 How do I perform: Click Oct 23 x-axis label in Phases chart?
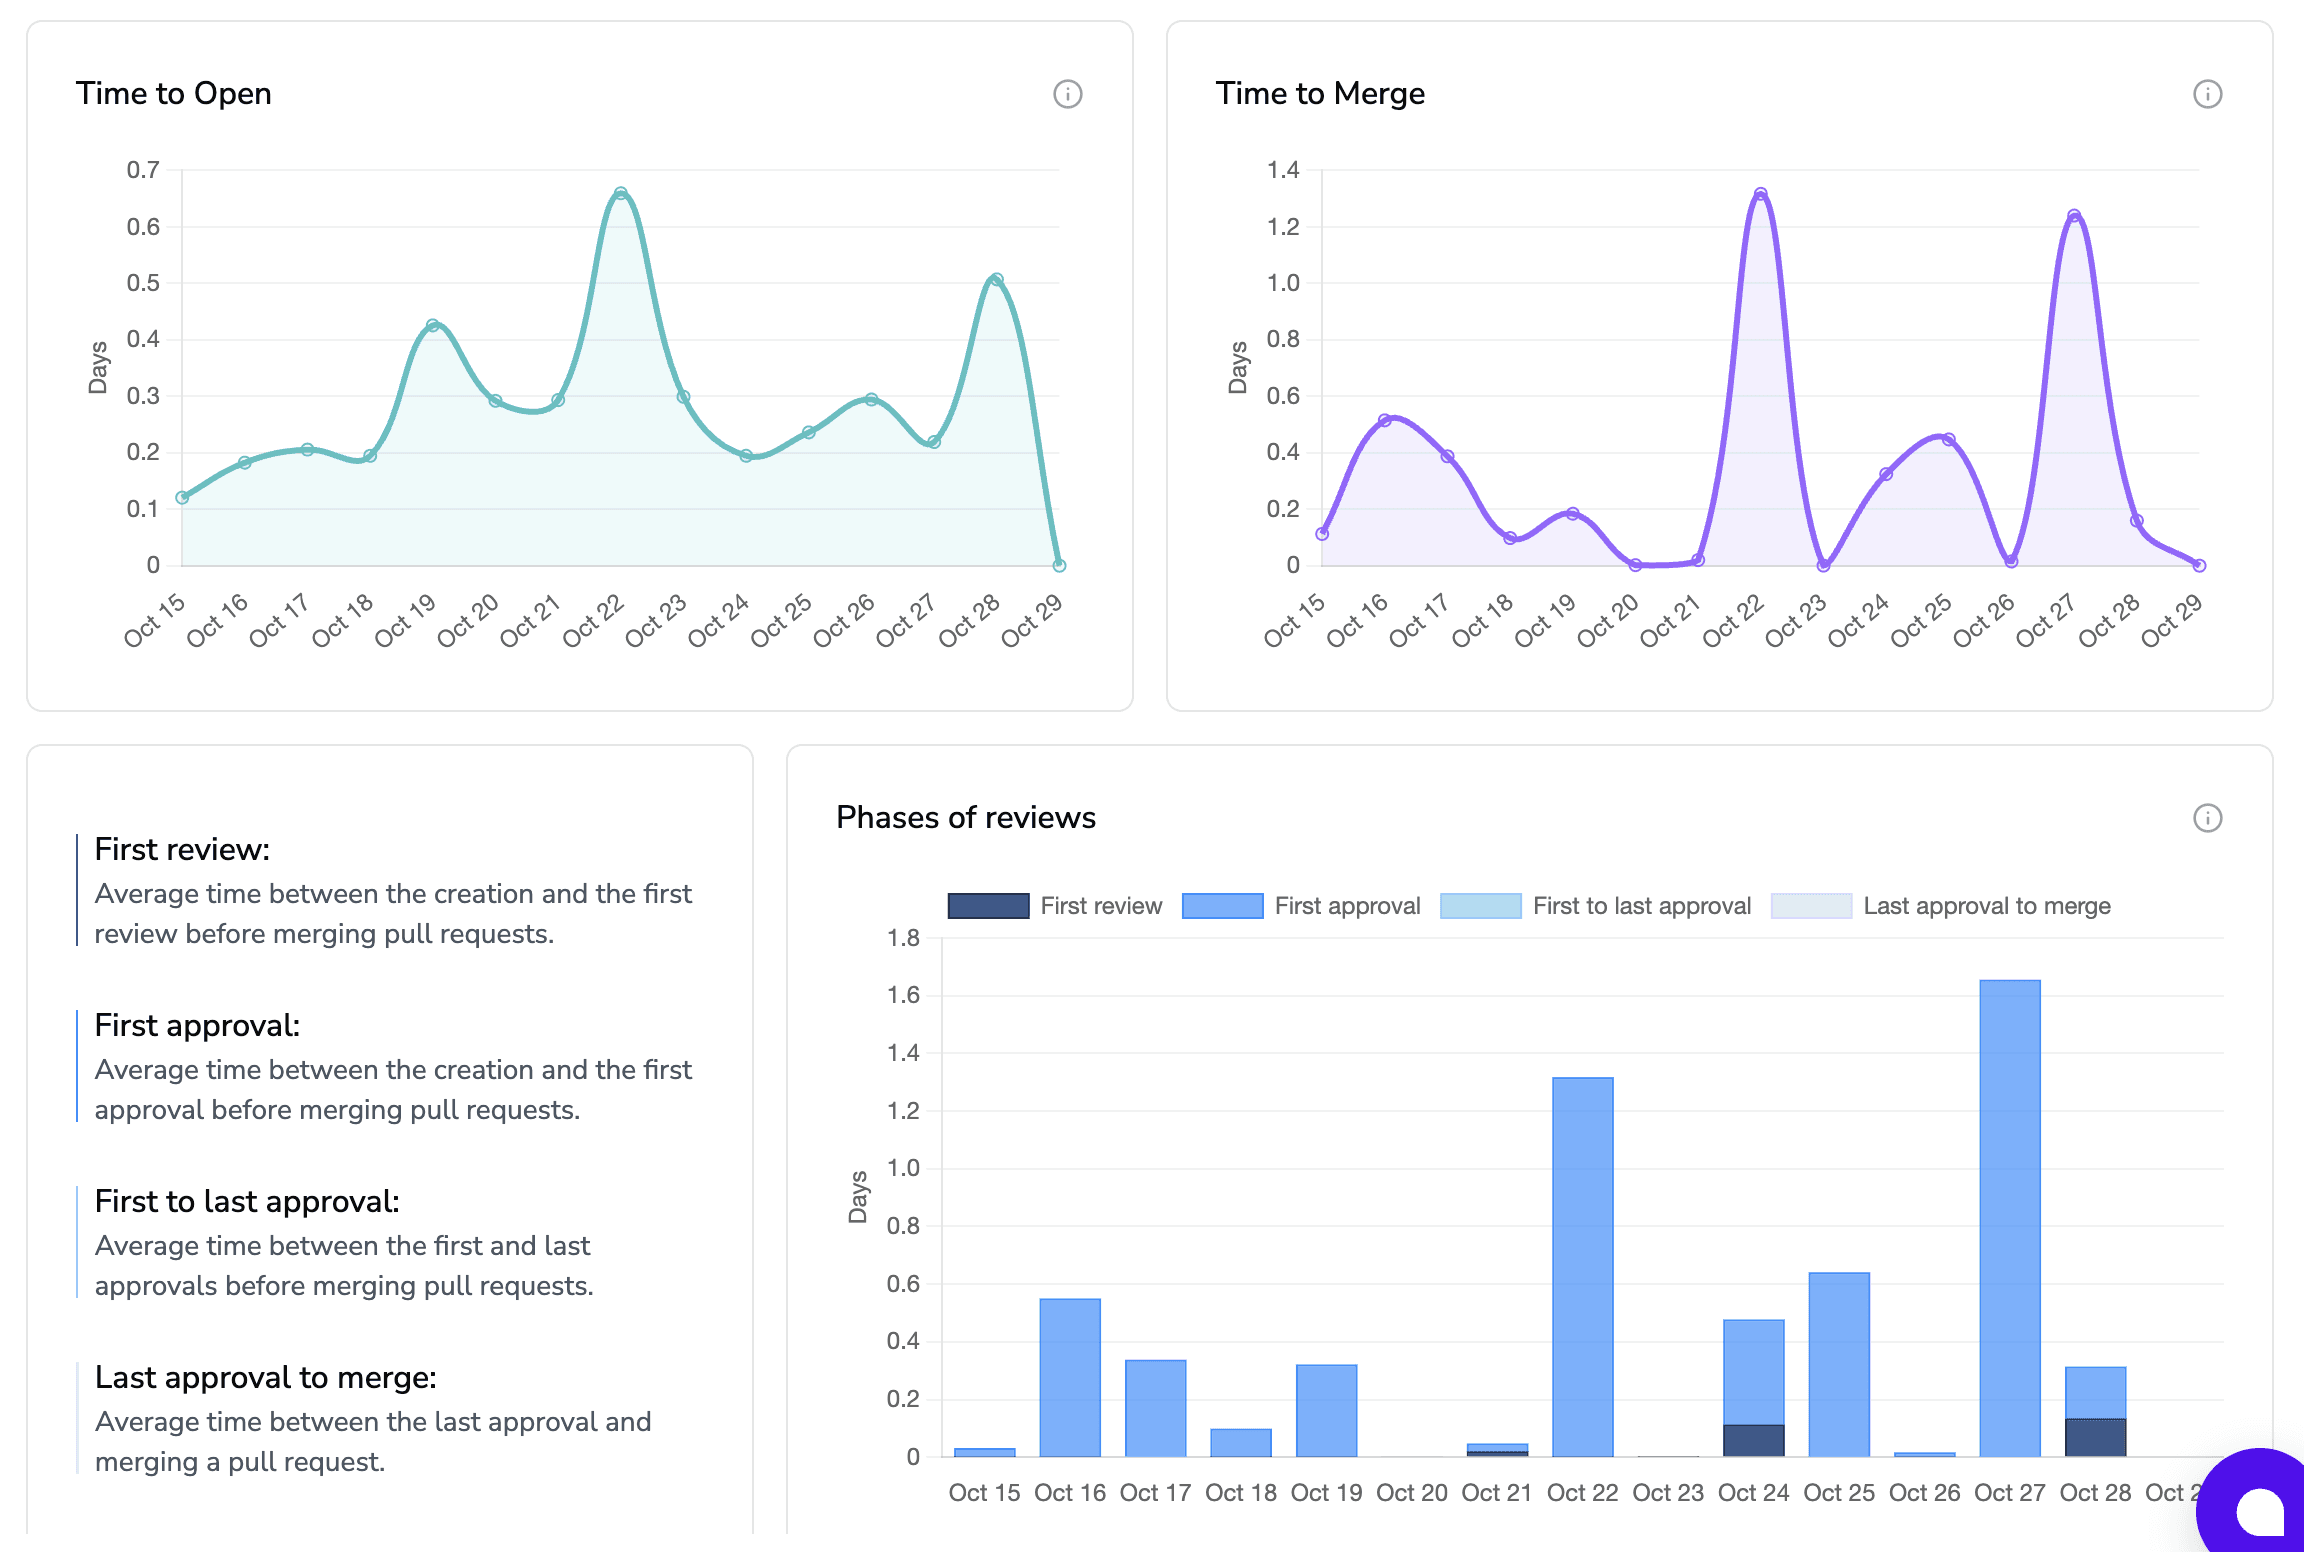1668,1493
